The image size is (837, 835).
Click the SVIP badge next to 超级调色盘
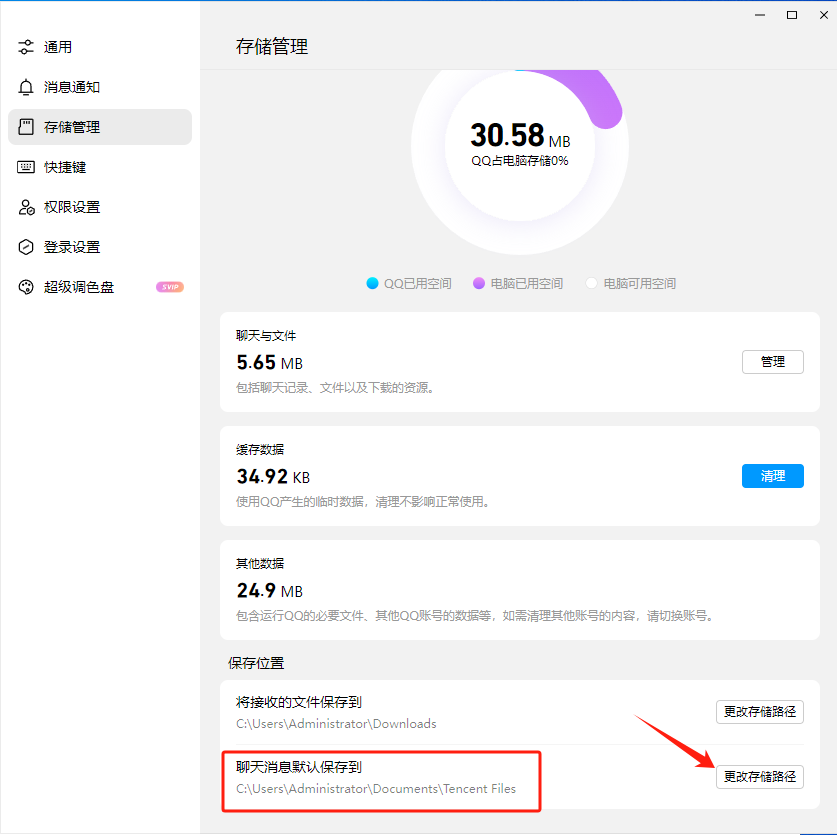pos(170,287)
